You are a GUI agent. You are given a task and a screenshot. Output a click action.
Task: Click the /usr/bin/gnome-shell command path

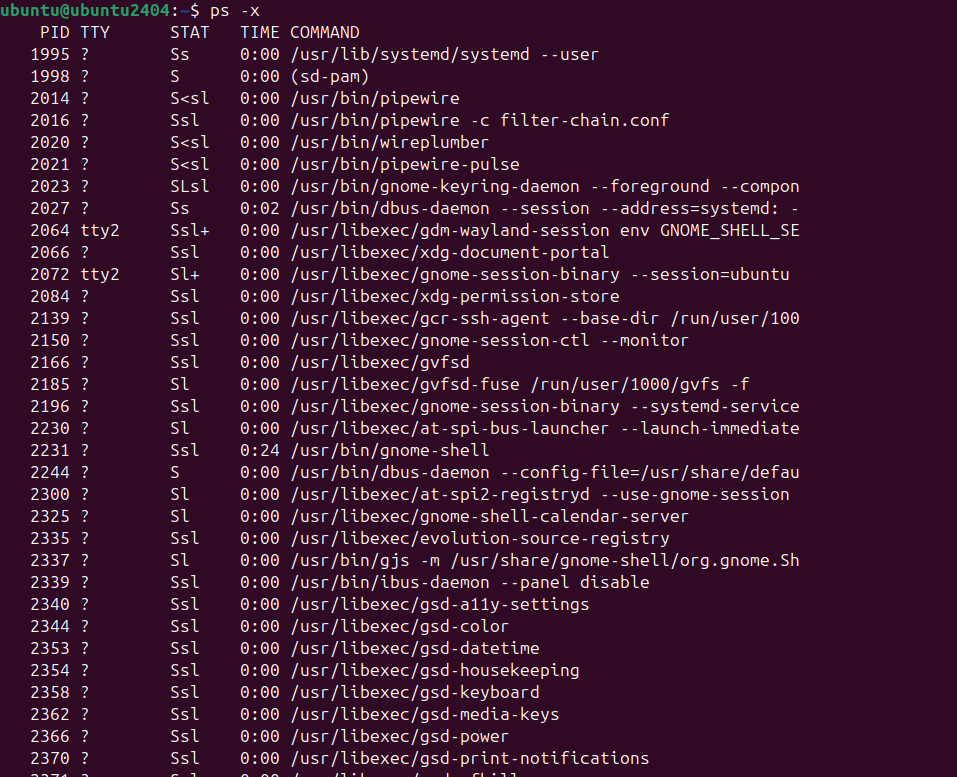pos(390,450)
